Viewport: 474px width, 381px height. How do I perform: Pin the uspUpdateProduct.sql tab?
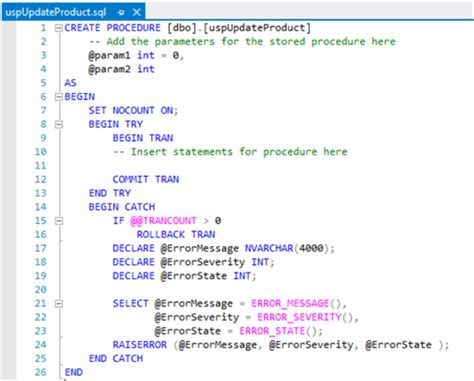tap(121, 12)
